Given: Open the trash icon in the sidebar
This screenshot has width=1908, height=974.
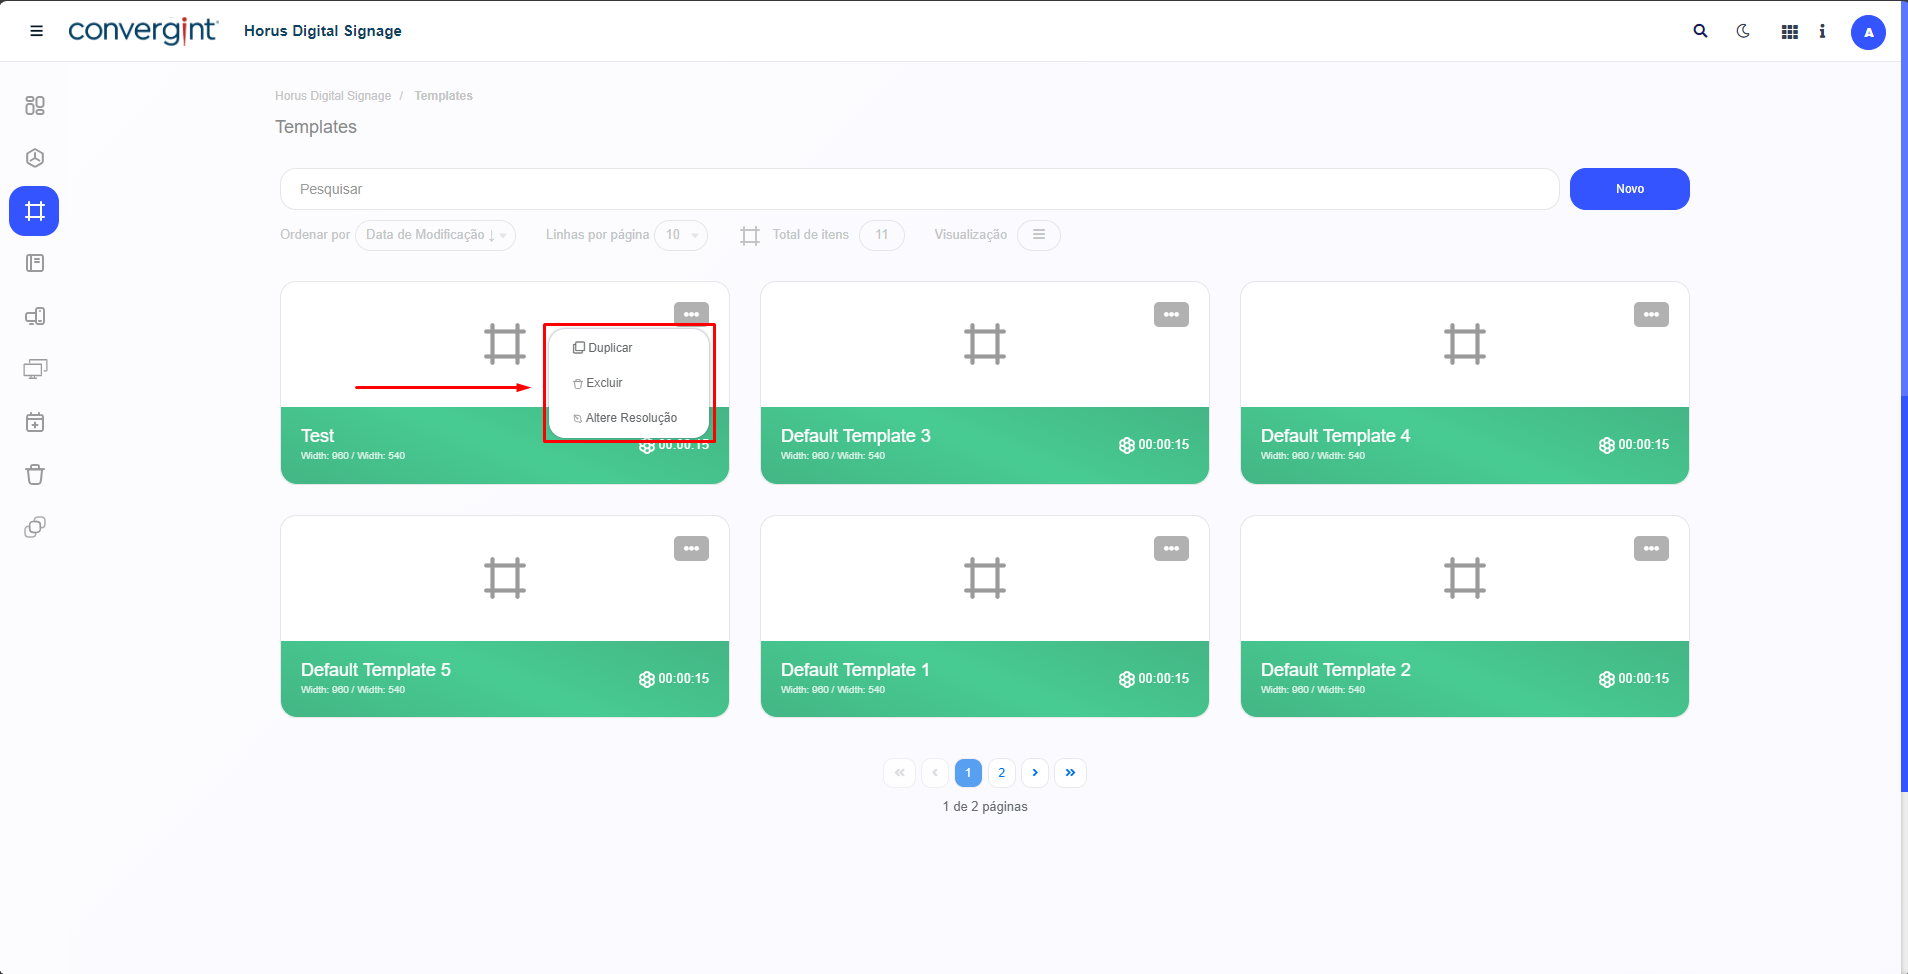Looking at the screenshot, I should [x=35, y=475].
